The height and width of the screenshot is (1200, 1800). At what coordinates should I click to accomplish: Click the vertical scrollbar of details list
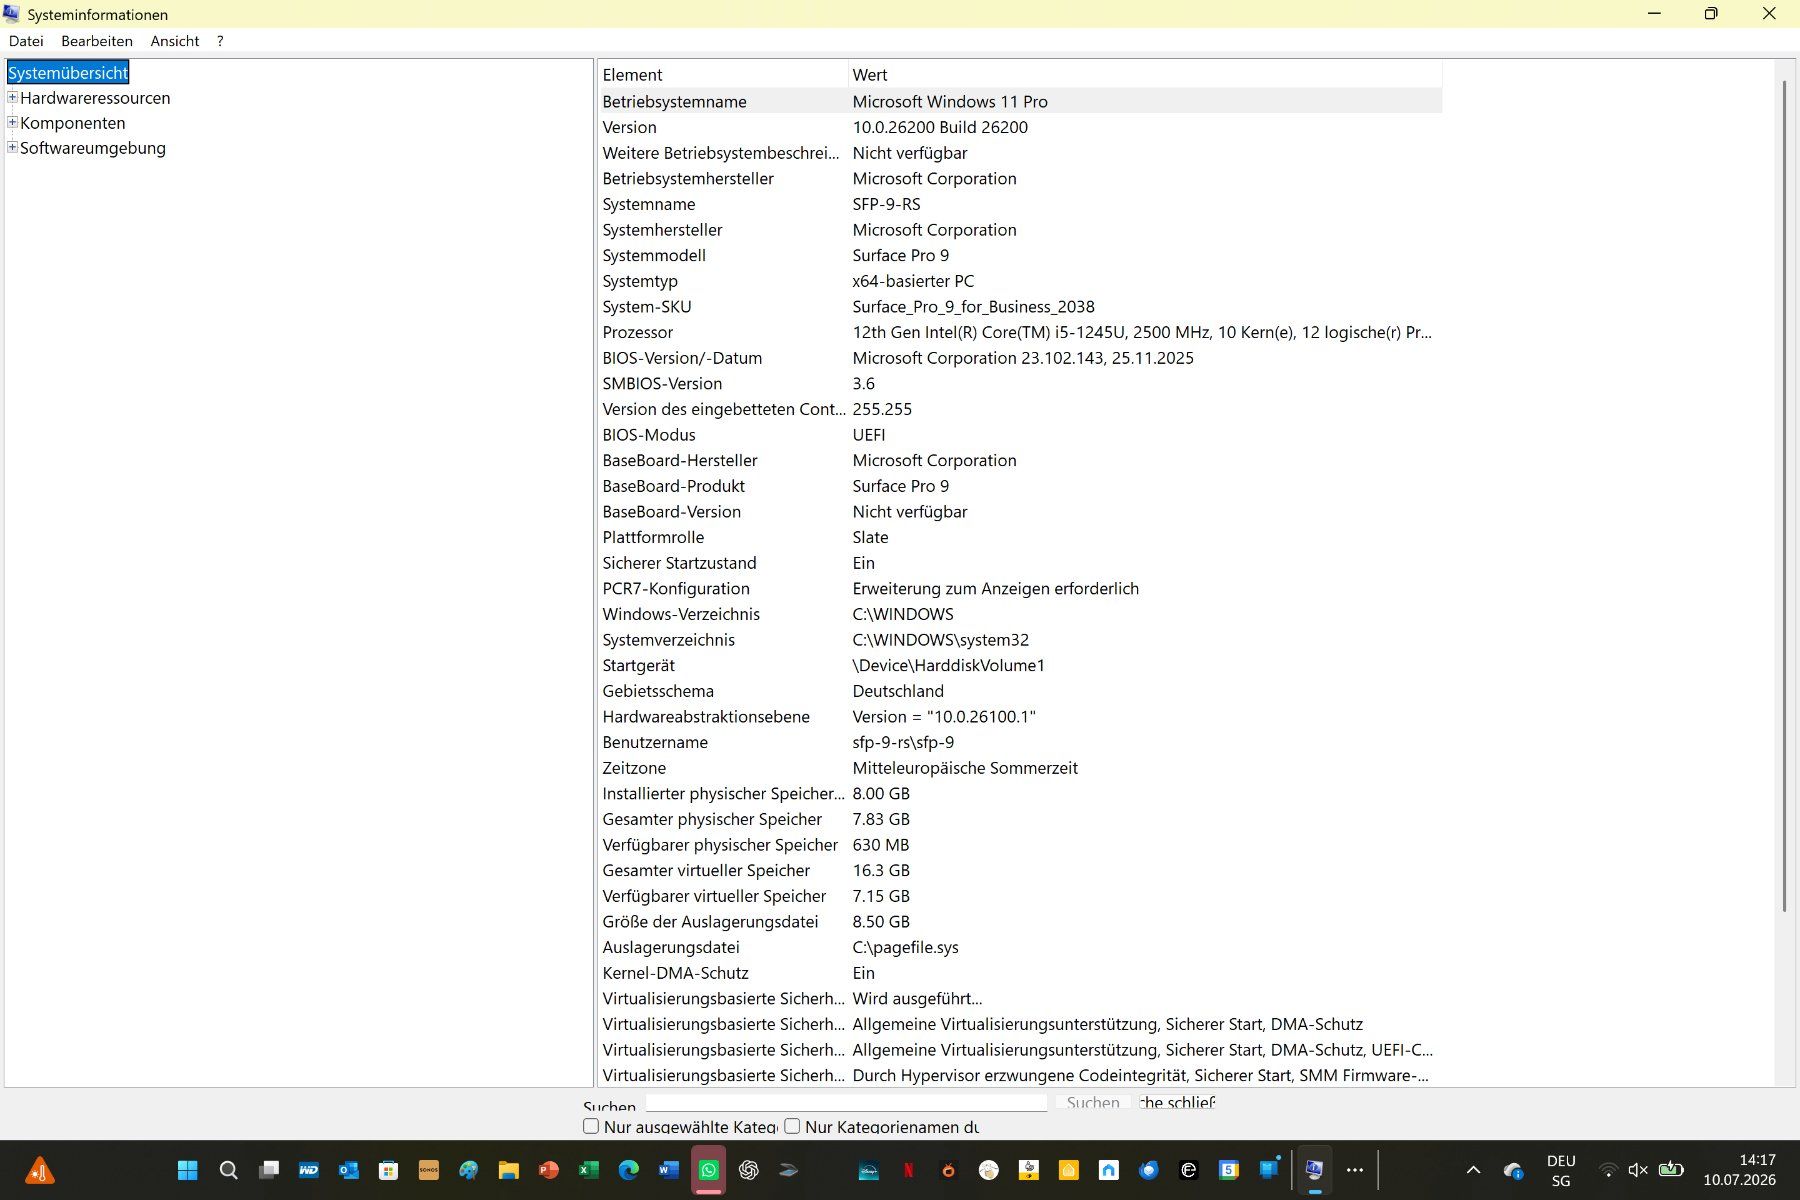click(1784, 495)
